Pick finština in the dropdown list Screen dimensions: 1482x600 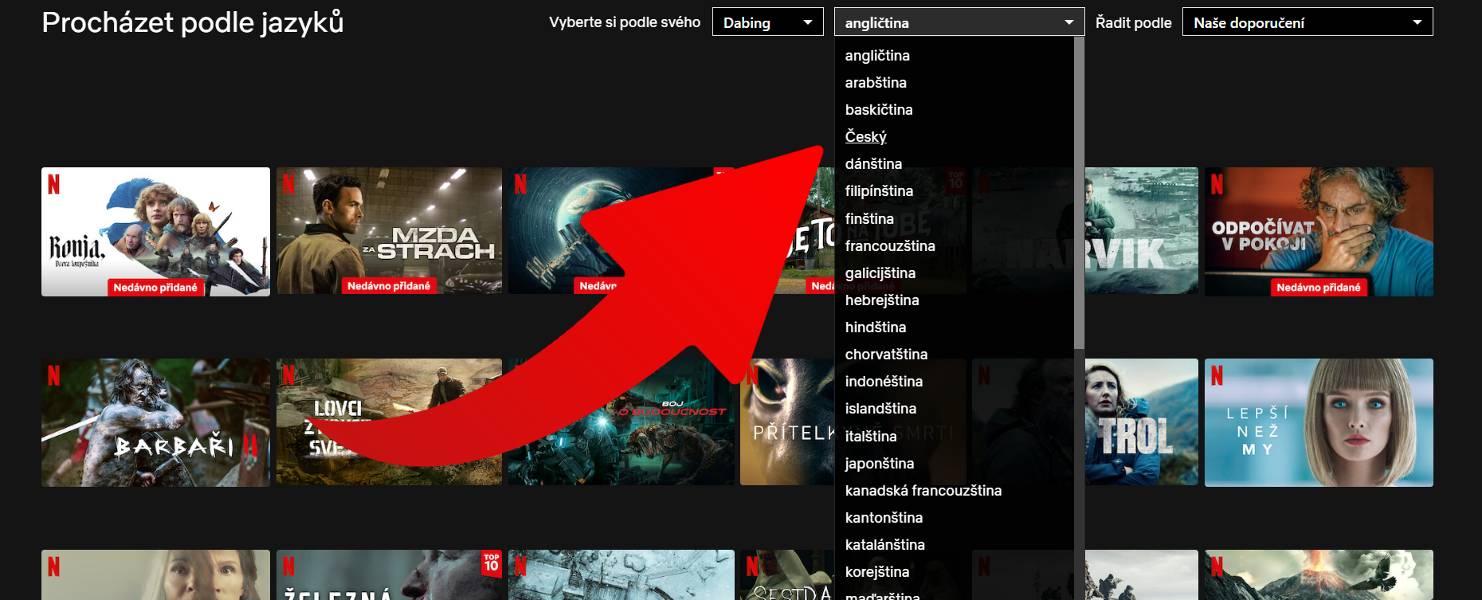click(x=869, y=218)
